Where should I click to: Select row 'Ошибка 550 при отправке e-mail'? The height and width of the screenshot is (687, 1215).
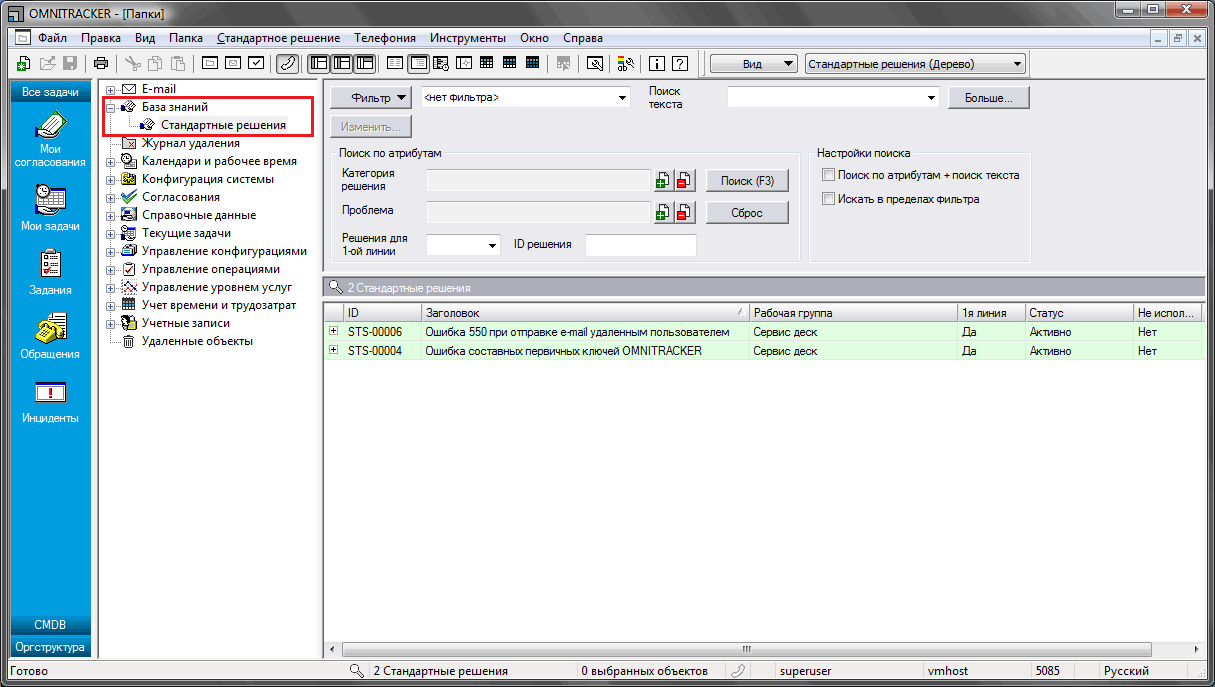click(x=762, y=332)
